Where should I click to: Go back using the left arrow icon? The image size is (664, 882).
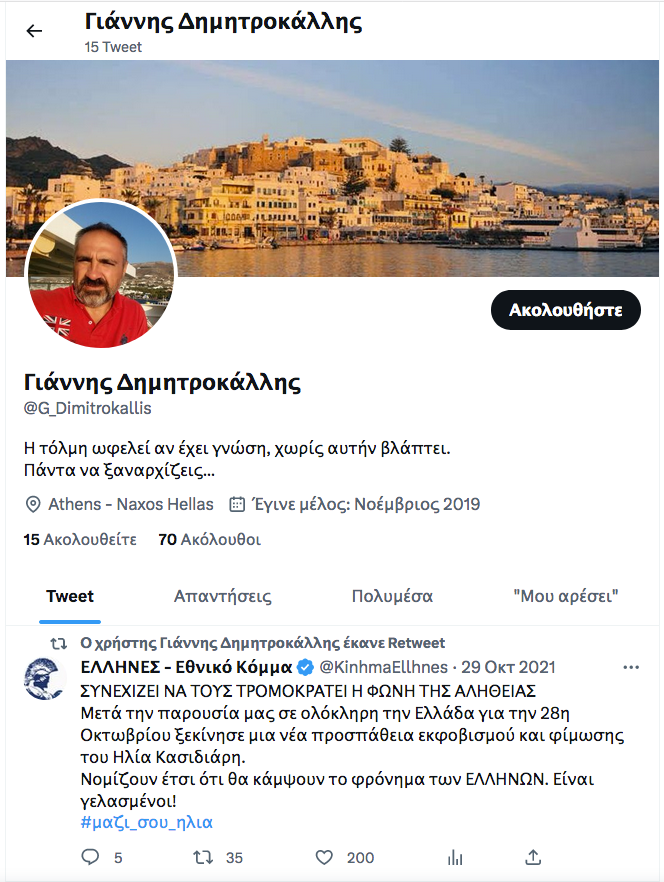point(34,31)
